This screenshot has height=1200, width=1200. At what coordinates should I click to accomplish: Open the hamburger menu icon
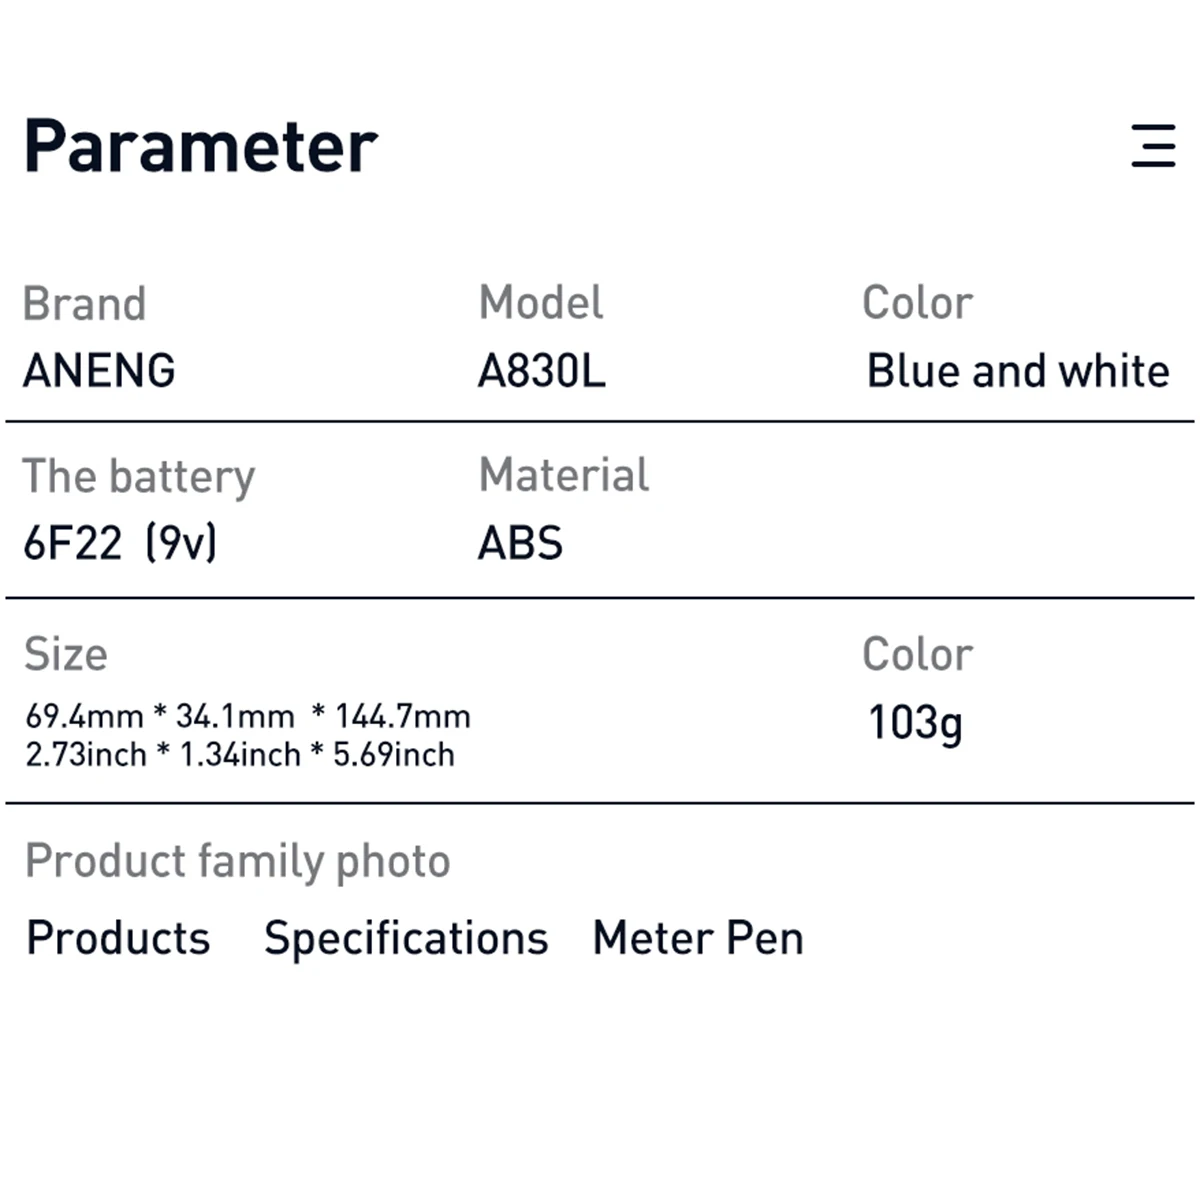(x=1153, y=146)
